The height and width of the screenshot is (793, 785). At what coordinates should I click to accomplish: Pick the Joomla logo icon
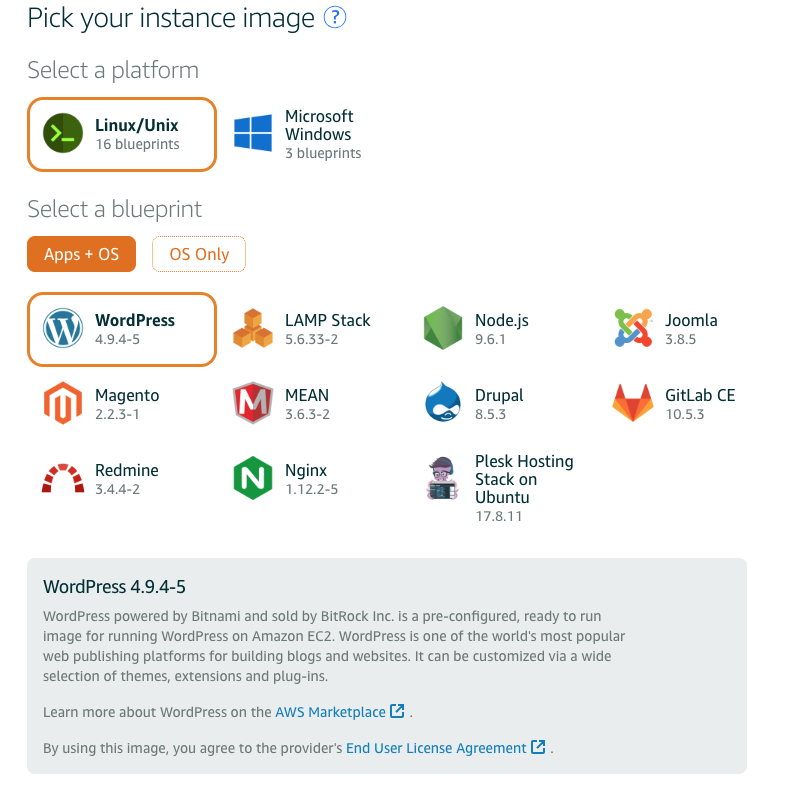tap(633, 329)
